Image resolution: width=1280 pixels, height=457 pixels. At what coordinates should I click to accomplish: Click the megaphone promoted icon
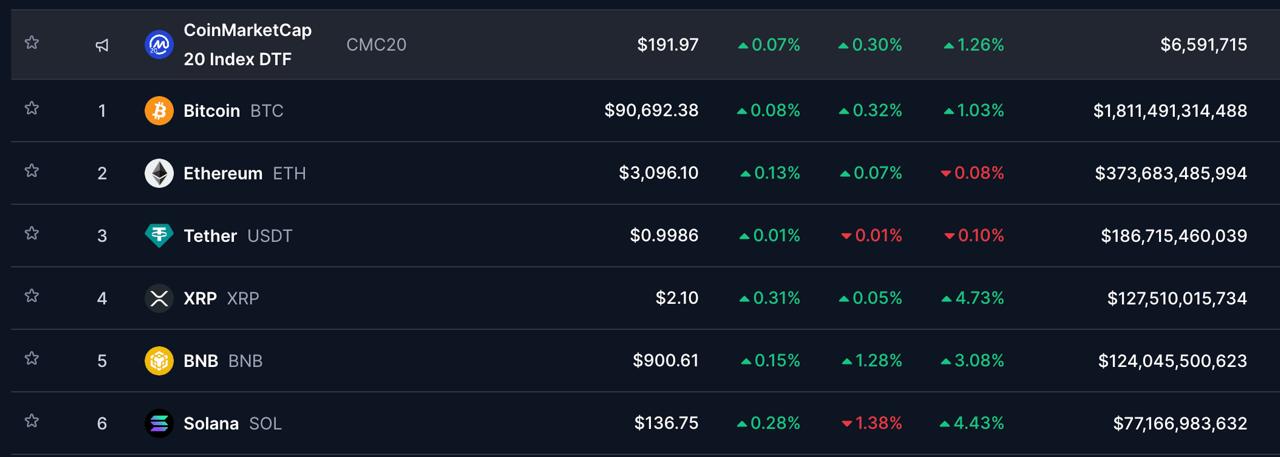(102, 45)
